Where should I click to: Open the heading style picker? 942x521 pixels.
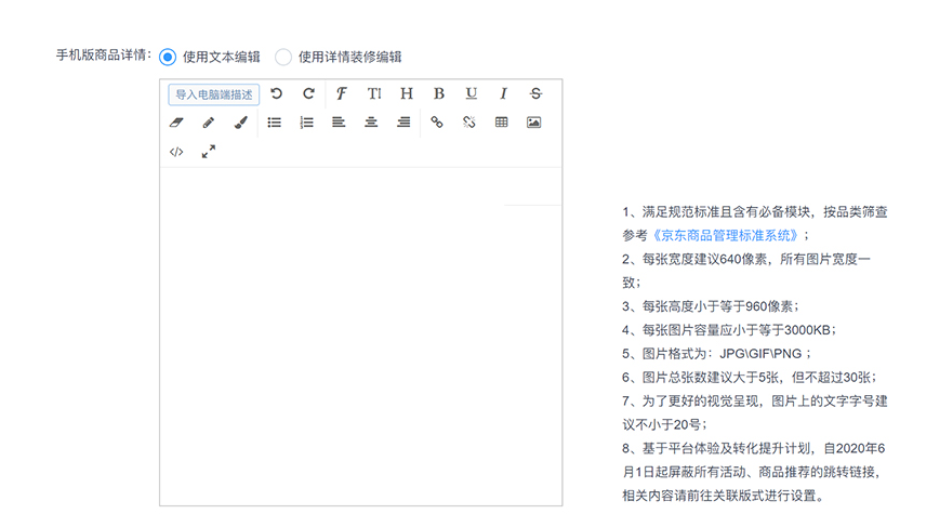tap(406, 94)
